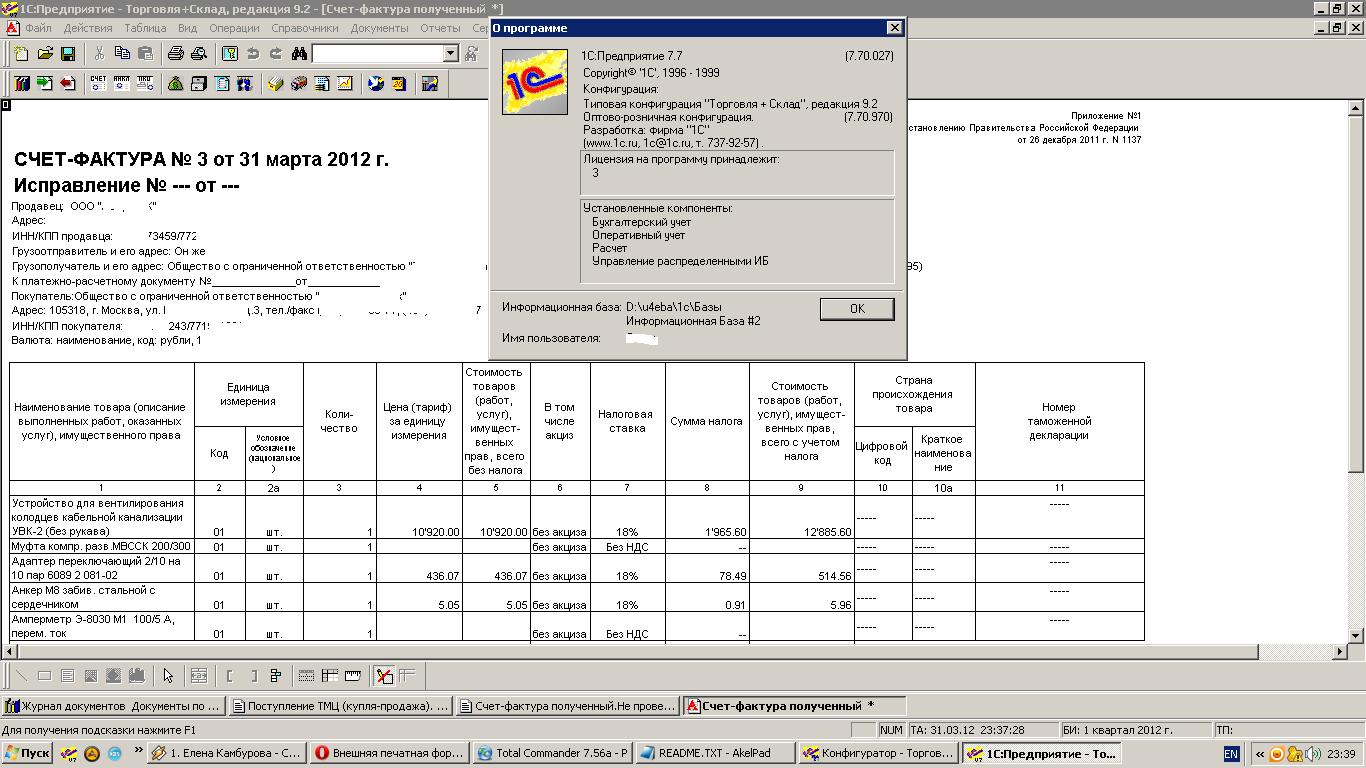Click the Redo arrow icon
The image size is (1366, 768).
[276, 53]
